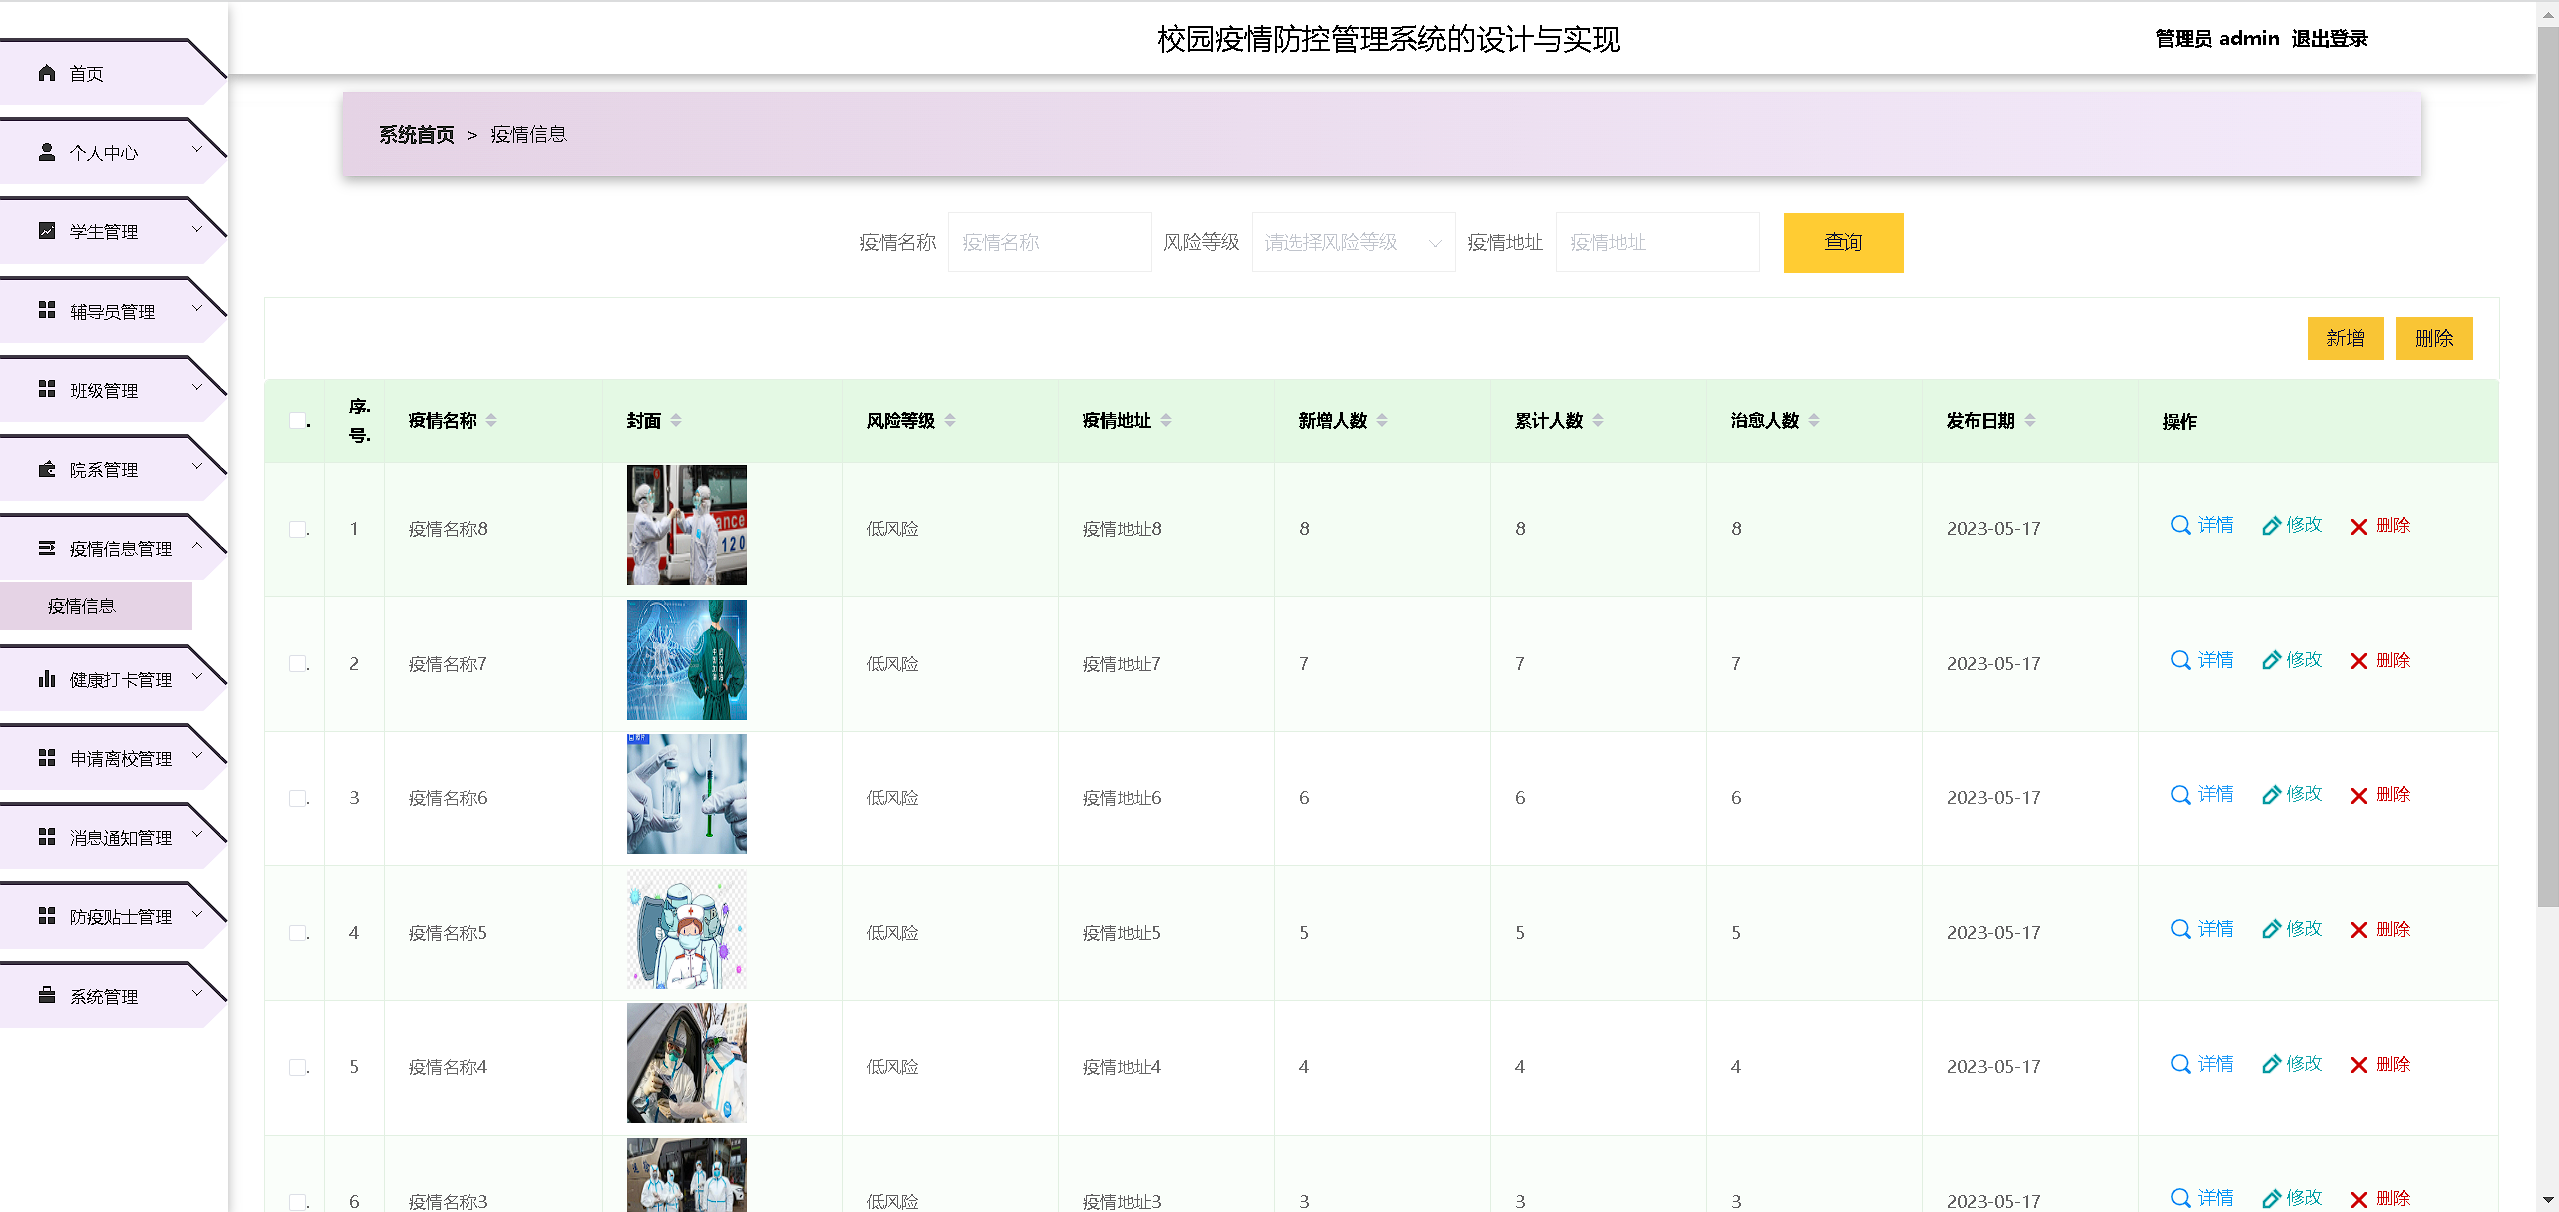
Task: Select the 疫情信息 submenu item
Action: click(82, 606)
